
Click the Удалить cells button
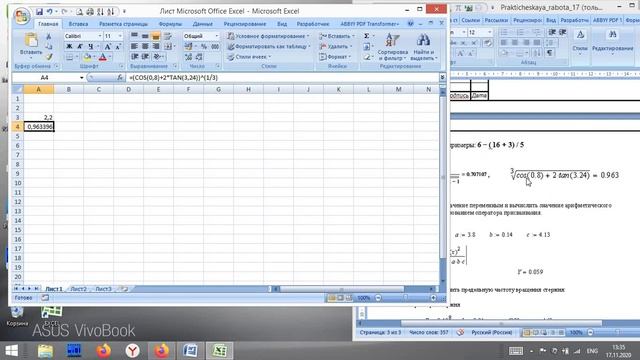pyautogui.click(x=336, y=47)
